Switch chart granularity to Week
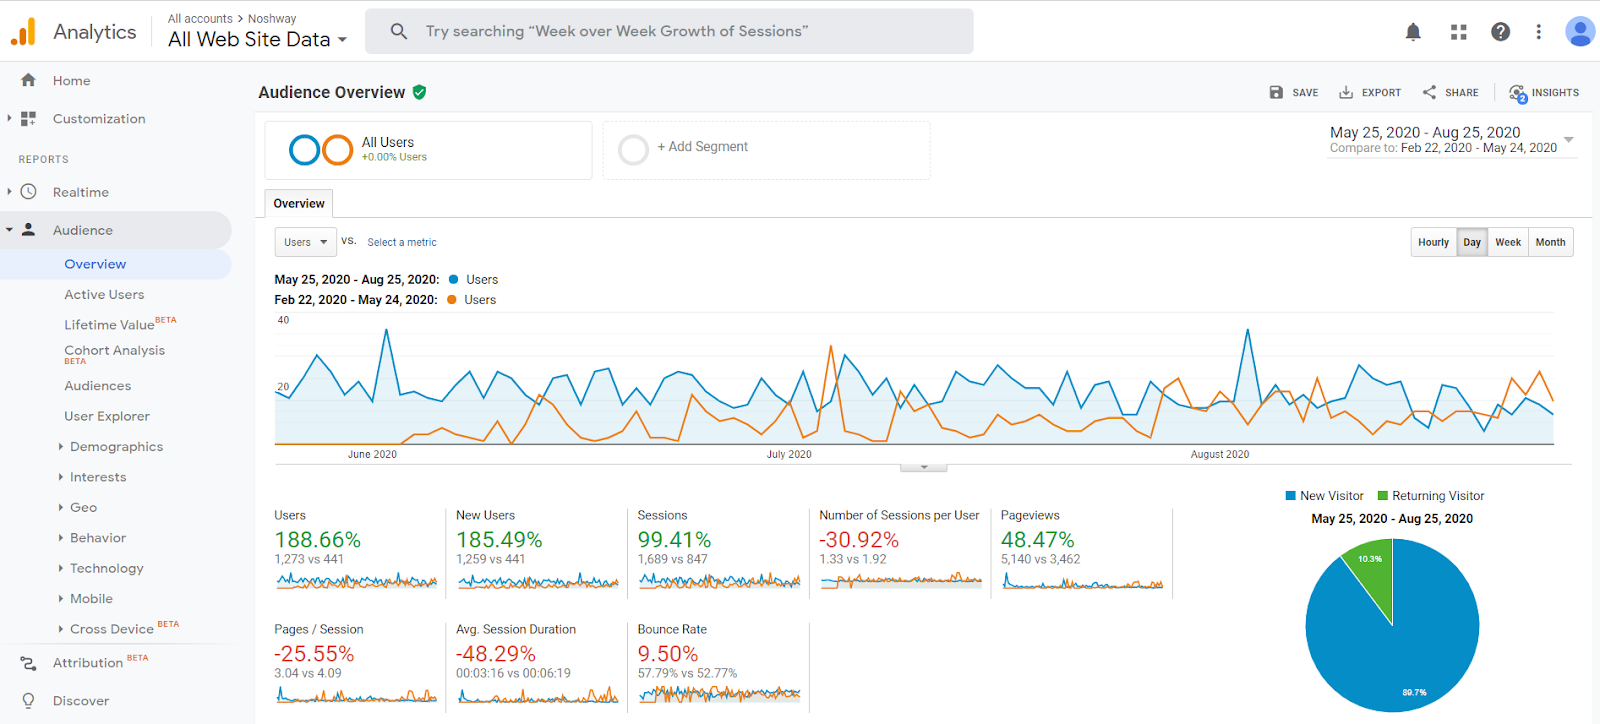 pyautogui.click(x=1508, y=242)
